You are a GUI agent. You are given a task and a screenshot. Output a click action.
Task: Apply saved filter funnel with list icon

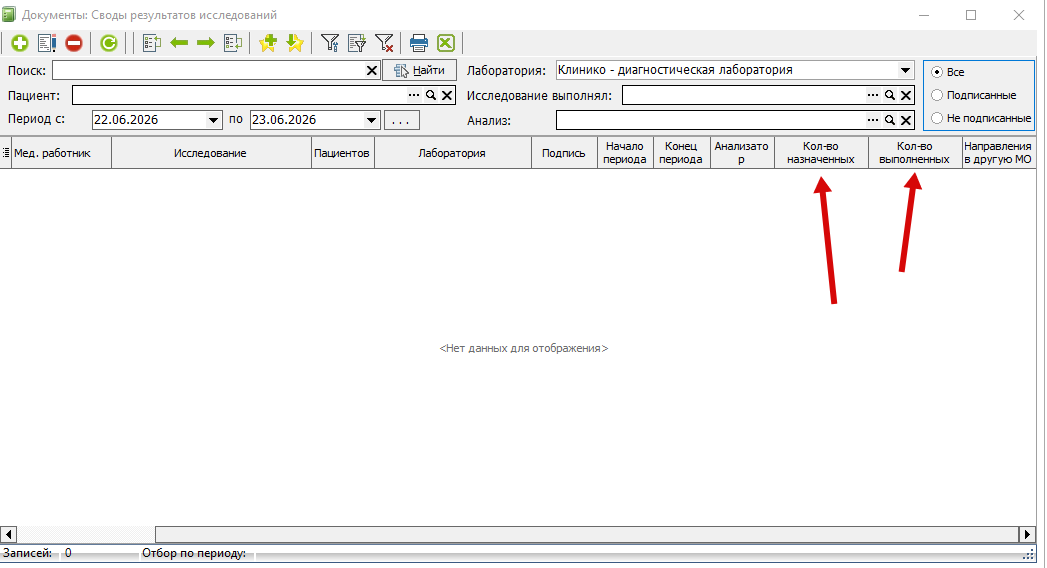357,43
